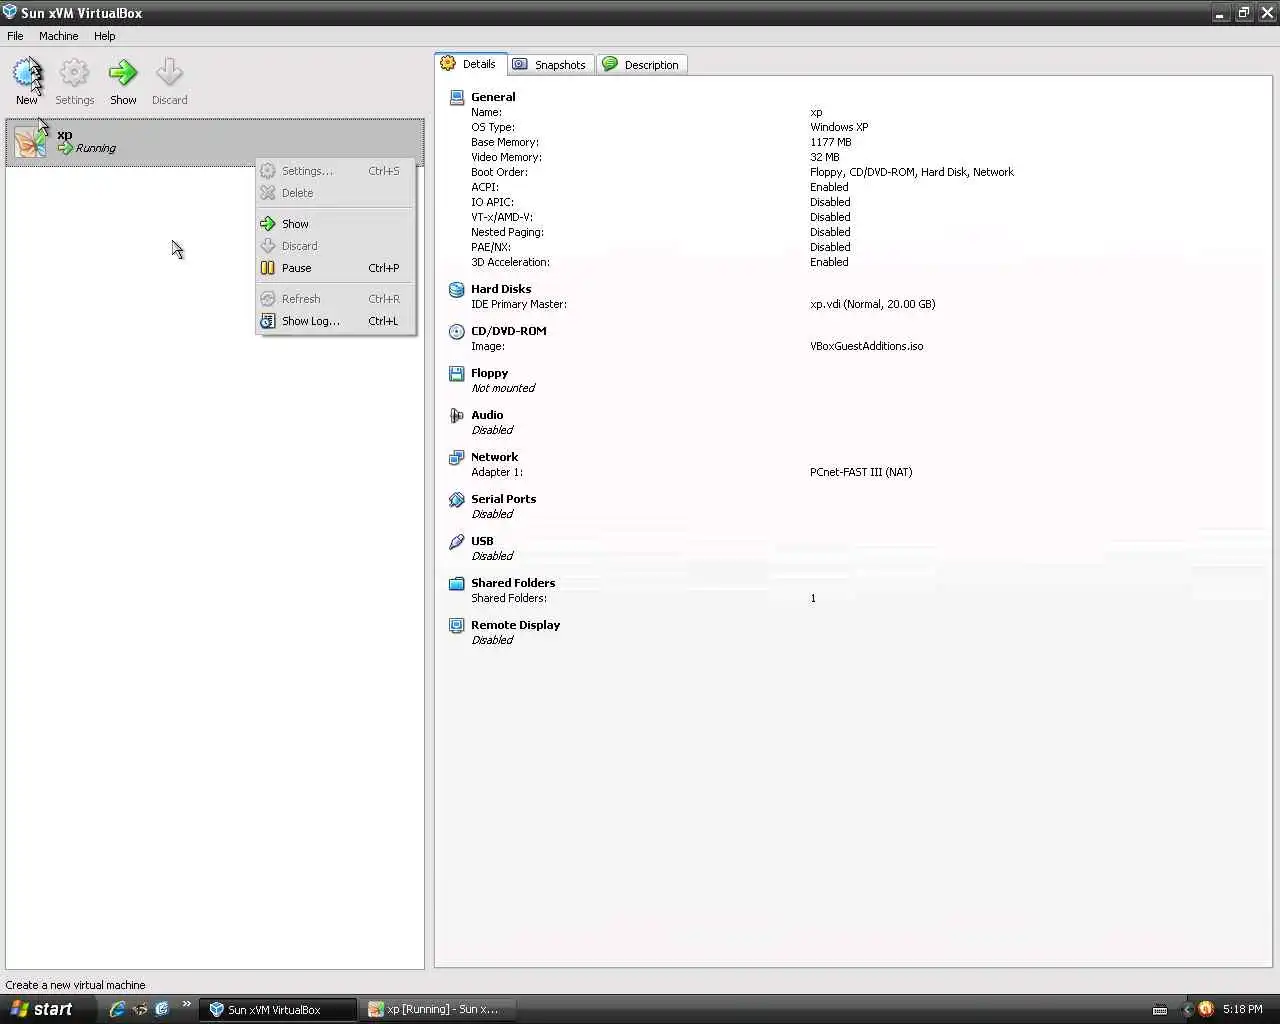Viewport: 1280px width, 1024px height.
Task: Choose Settings... in the context menu
Action: point(336,171)
